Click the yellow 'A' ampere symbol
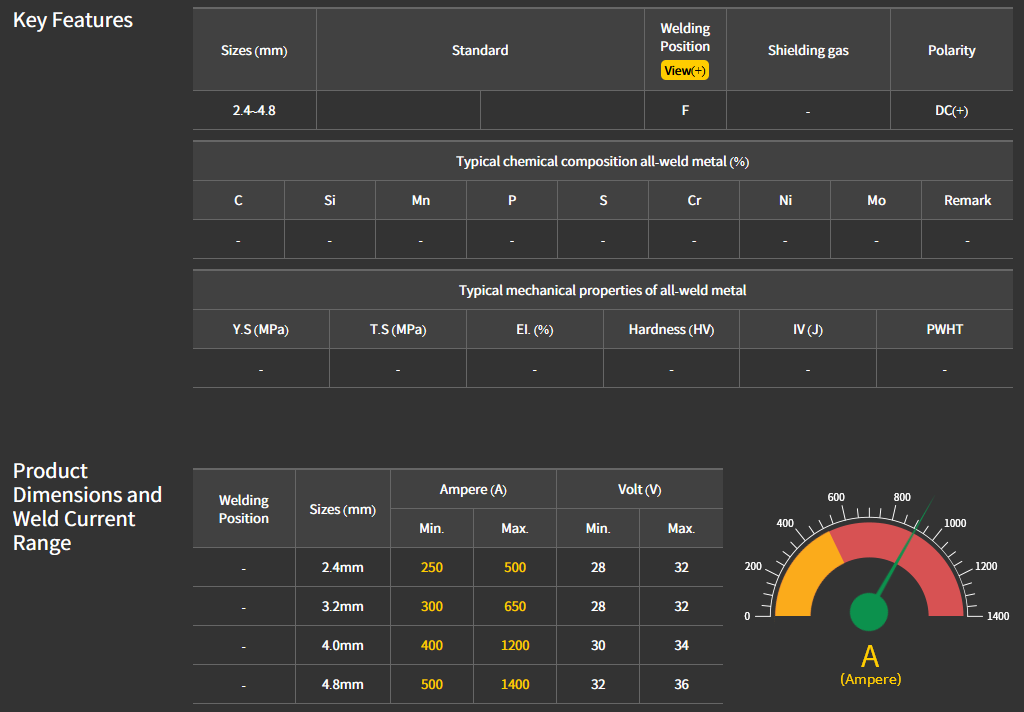 870,657
